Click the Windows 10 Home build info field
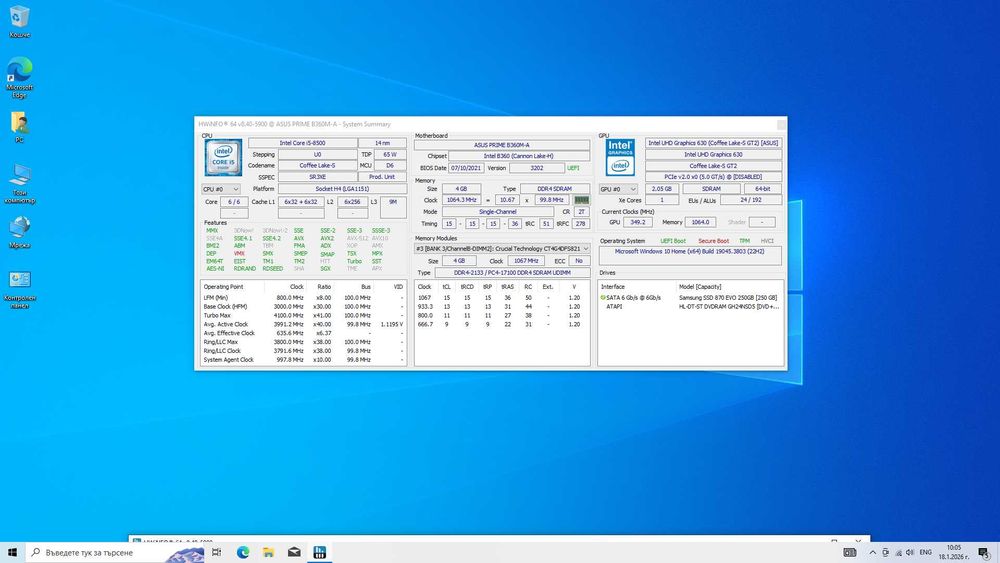Image resolution: width=1000 pixels, height=563 pixels. coord(690,255)
